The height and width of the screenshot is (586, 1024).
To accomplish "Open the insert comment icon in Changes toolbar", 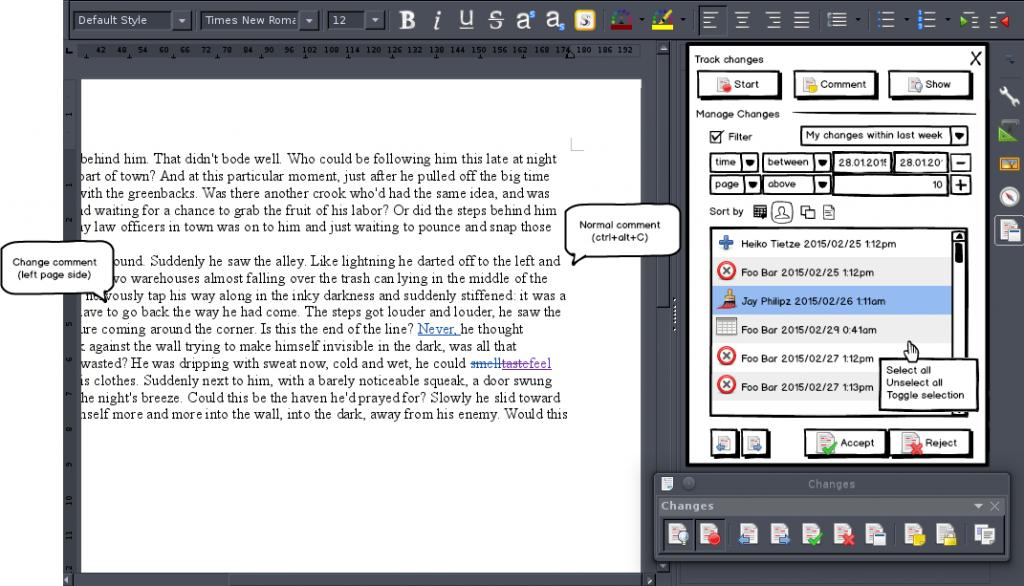I will point(914,534).
